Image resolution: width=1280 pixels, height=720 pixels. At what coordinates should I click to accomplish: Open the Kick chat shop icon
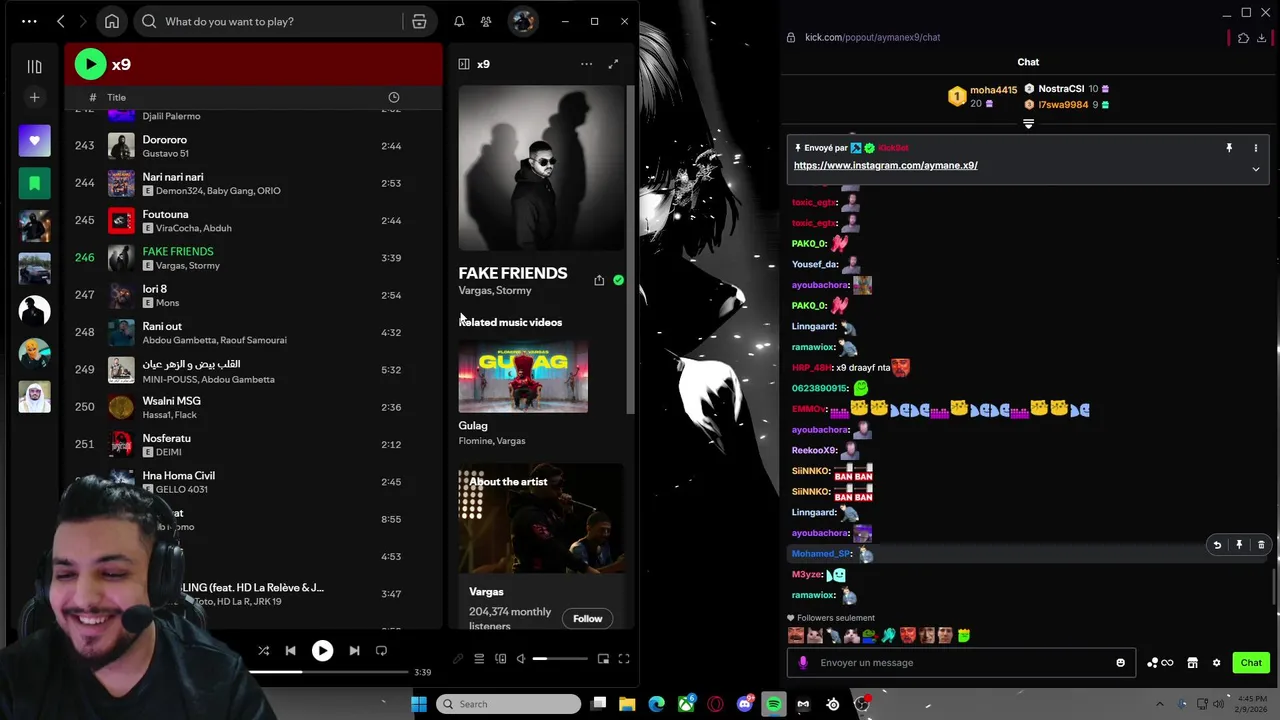[1192, 662]
